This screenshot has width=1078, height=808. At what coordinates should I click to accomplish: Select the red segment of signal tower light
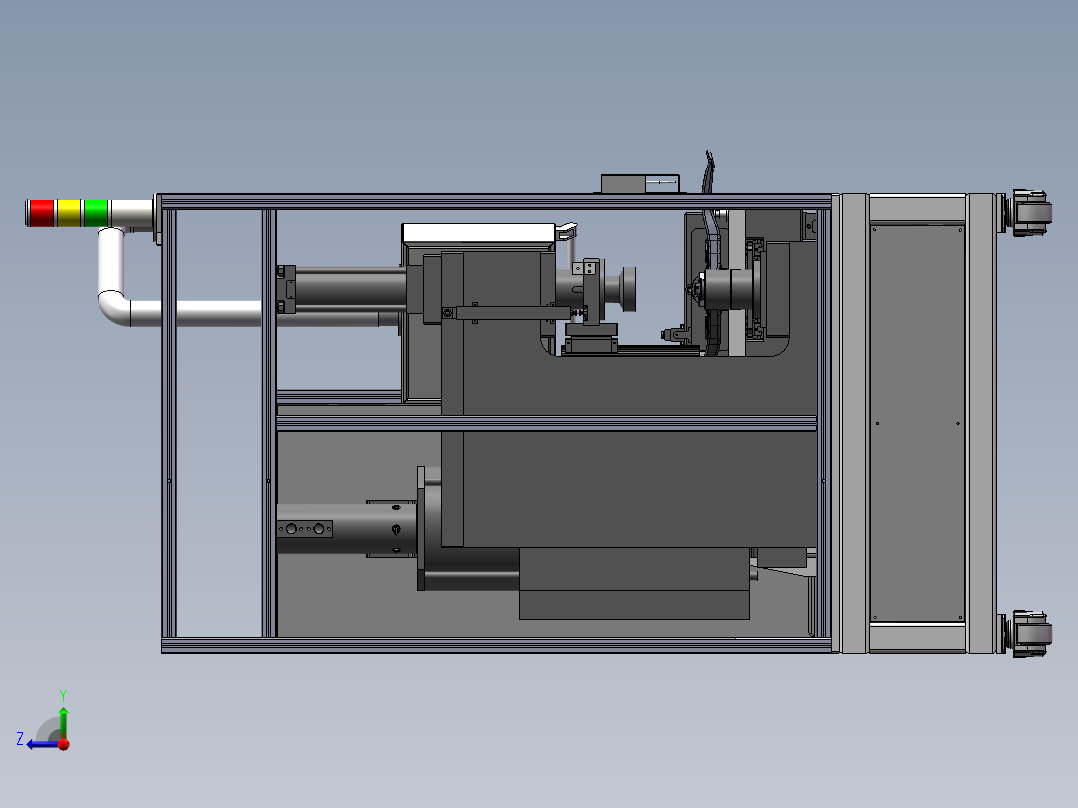pyautogui.click(x=42, y=212)
